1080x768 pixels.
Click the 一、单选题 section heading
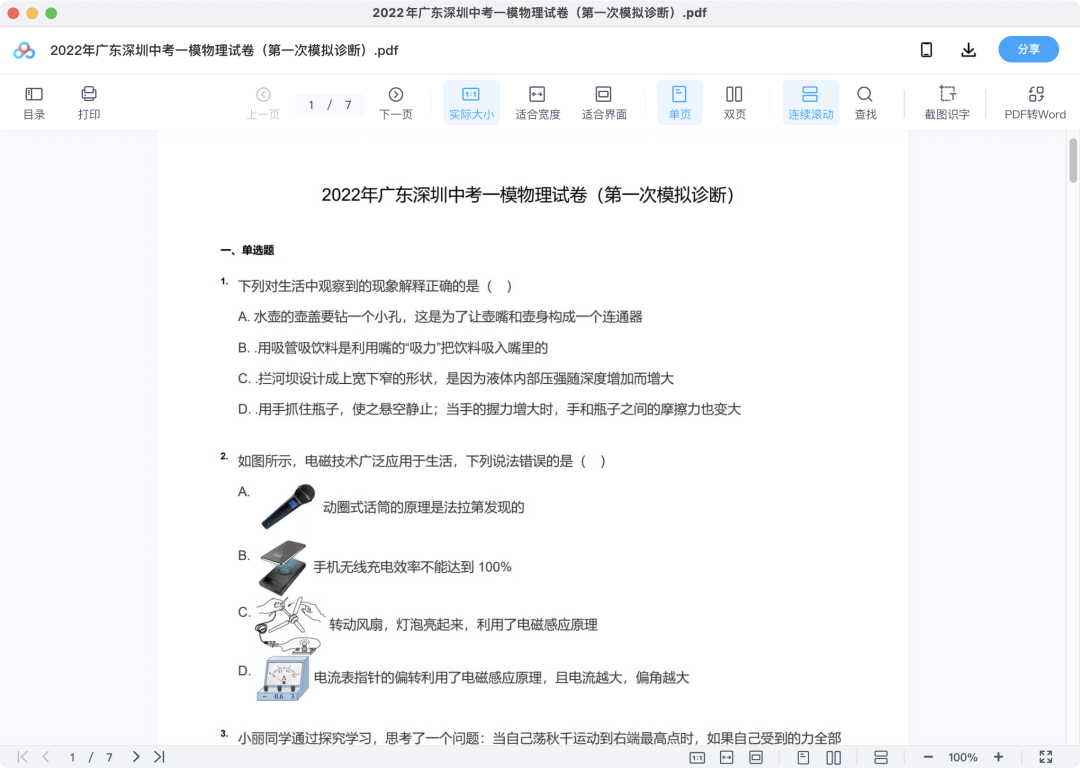247,250
